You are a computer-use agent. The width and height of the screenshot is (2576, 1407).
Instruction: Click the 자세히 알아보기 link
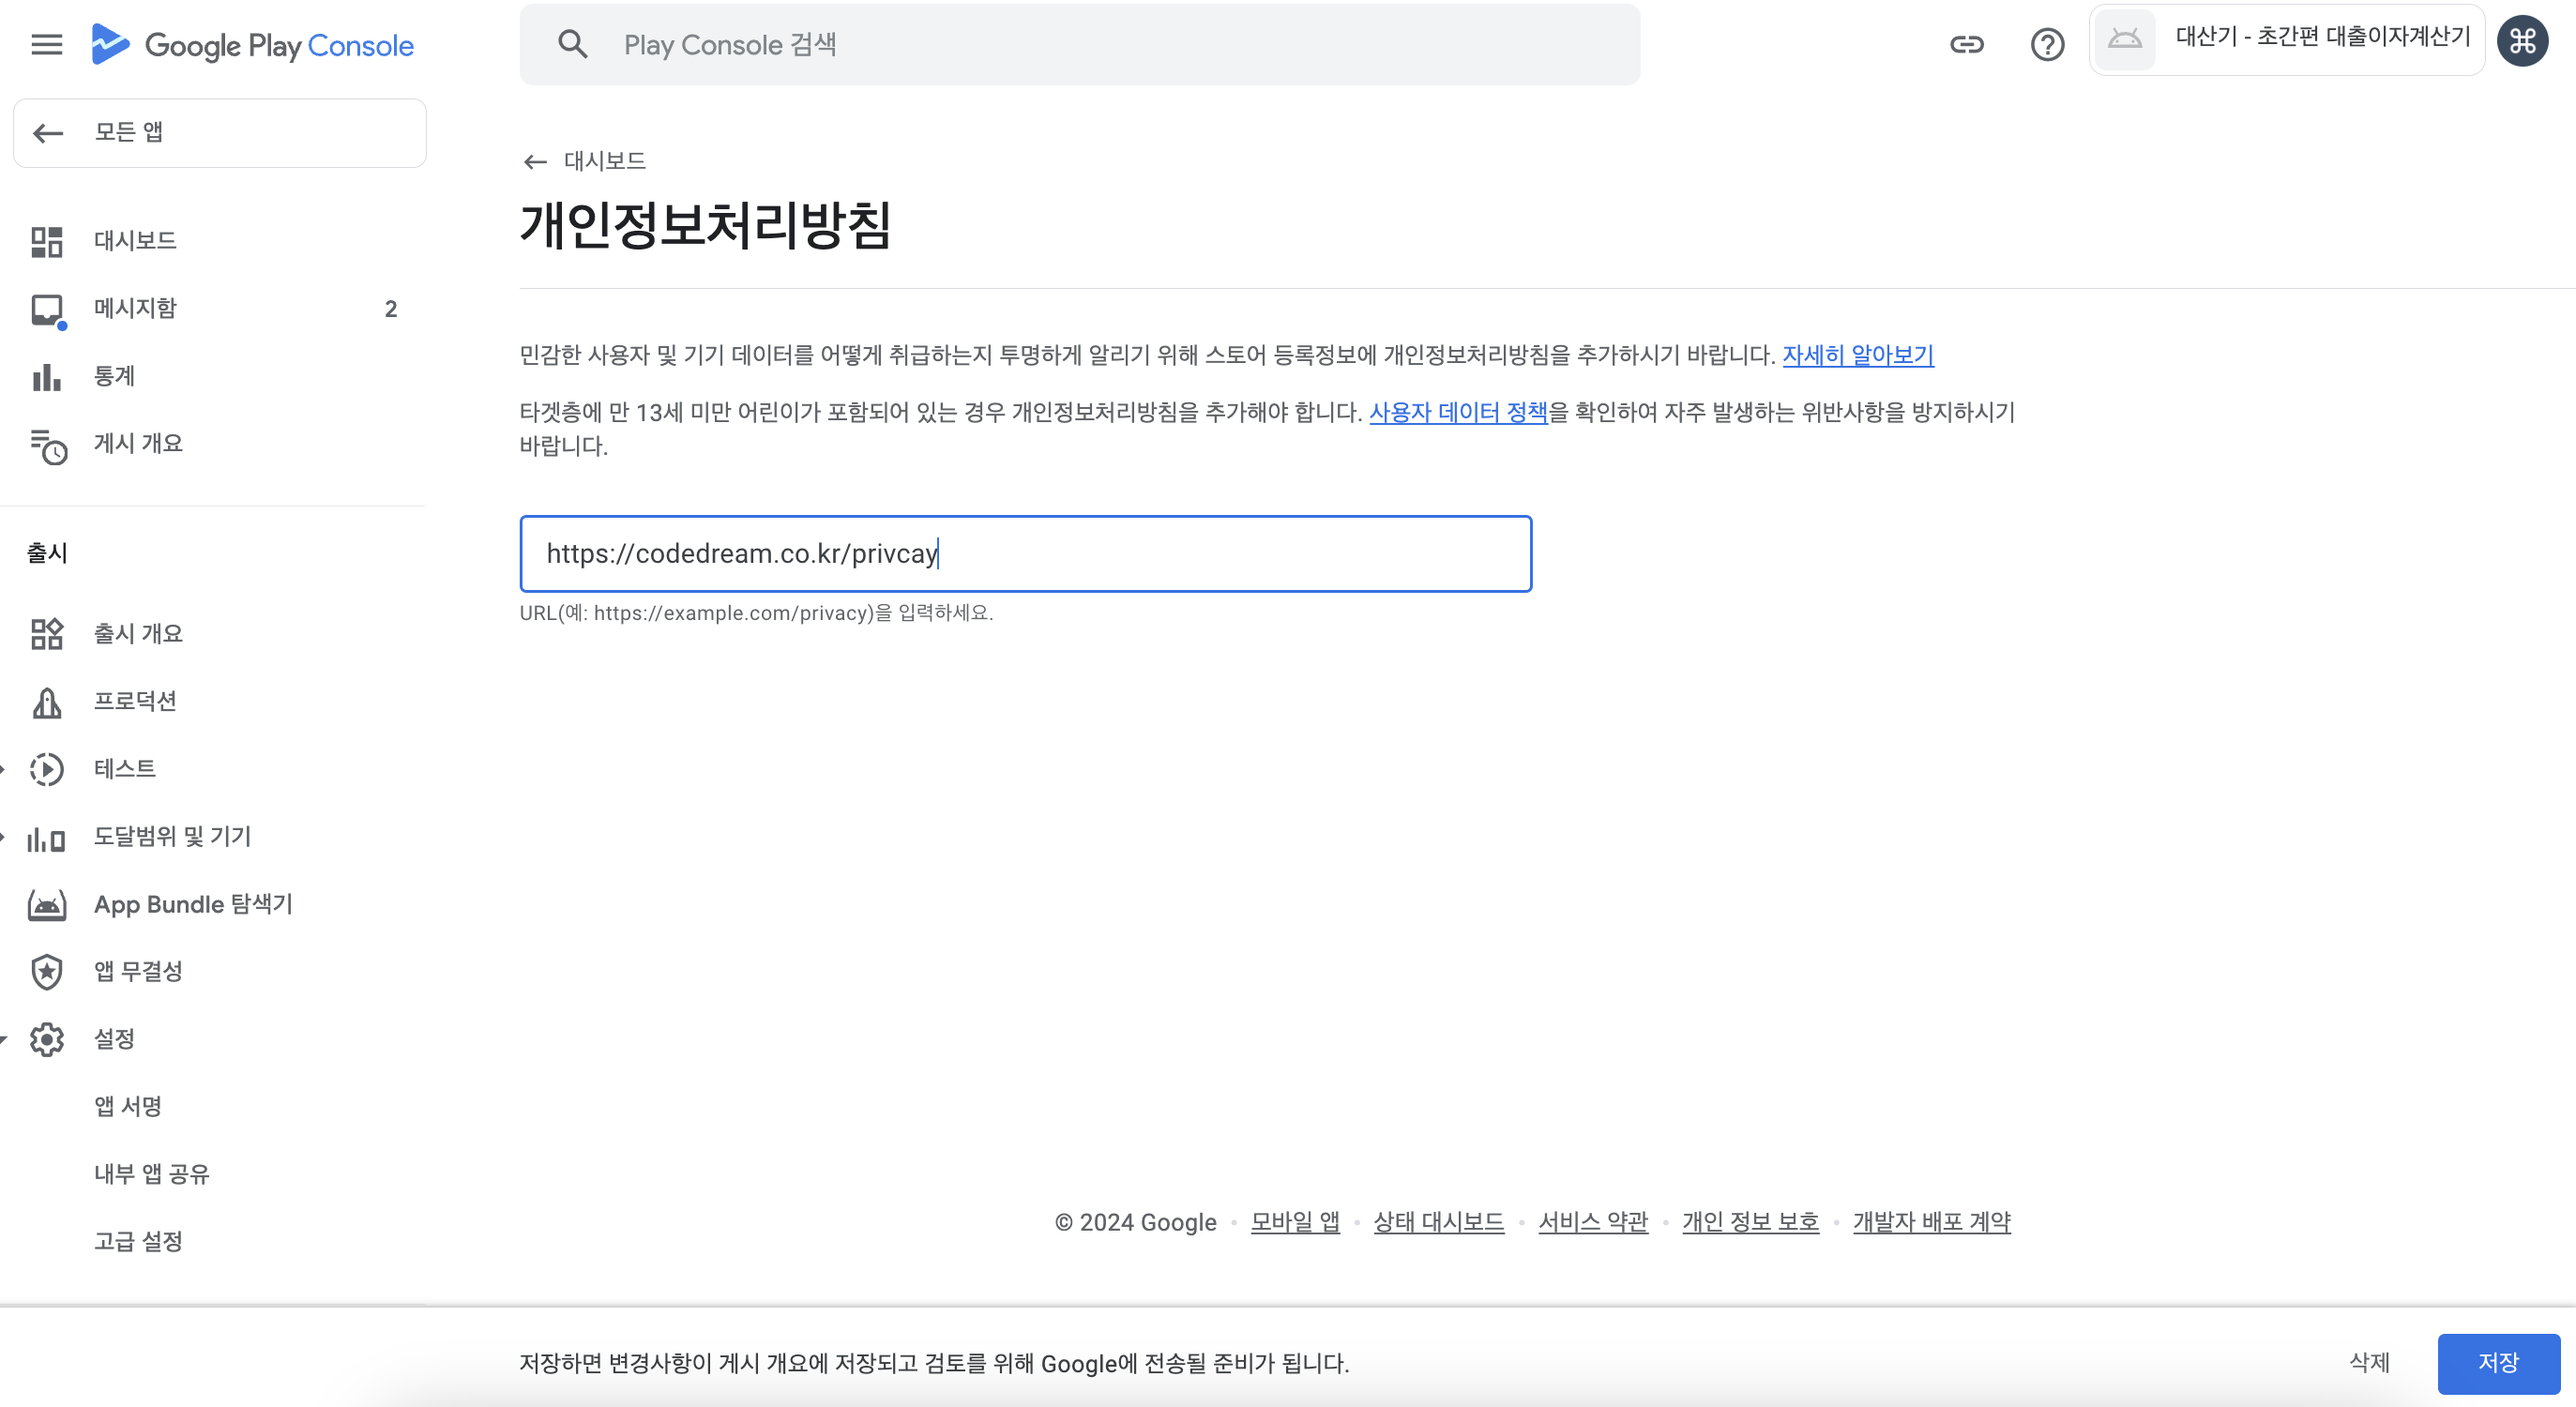1857,355
